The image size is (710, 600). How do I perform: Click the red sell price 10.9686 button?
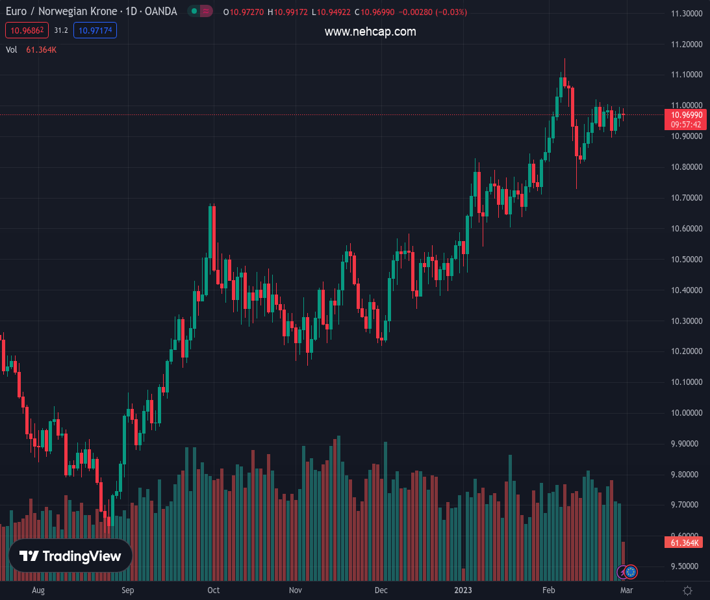26,31
